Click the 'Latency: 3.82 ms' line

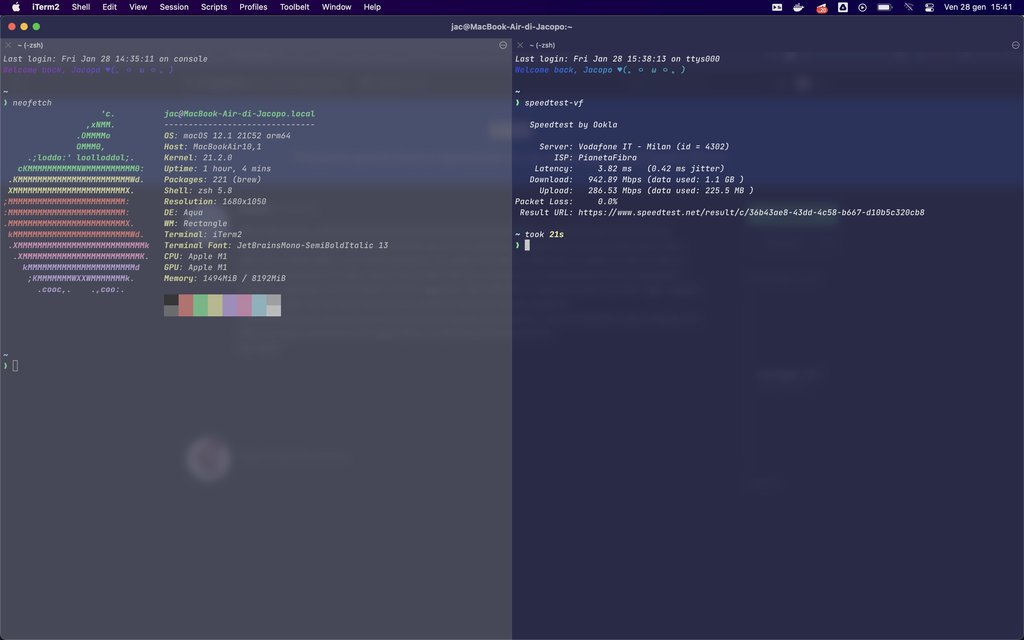(x=630, y=168)
